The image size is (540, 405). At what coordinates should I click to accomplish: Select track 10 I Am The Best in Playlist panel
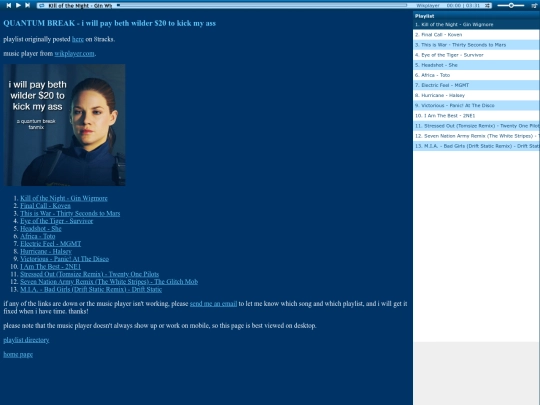point(476,116)
